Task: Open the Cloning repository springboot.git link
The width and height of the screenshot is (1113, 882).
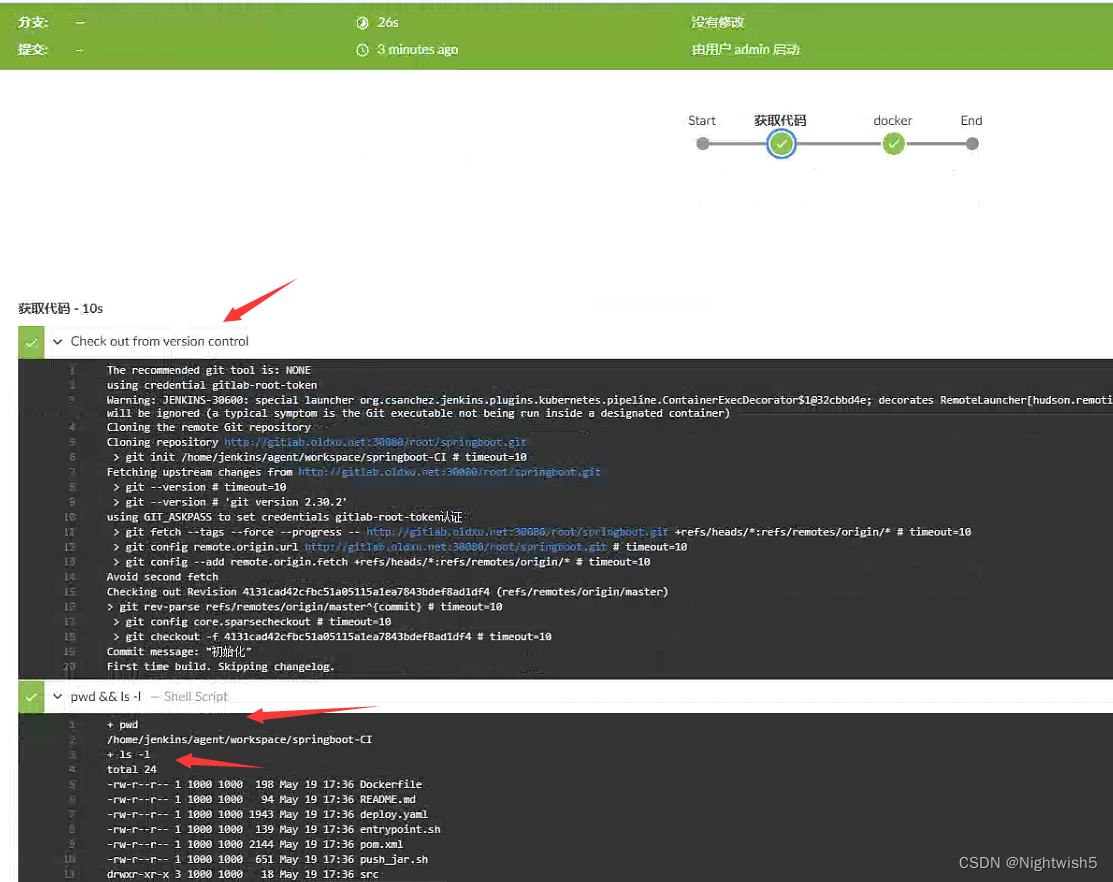Action: tap(375, 442)
